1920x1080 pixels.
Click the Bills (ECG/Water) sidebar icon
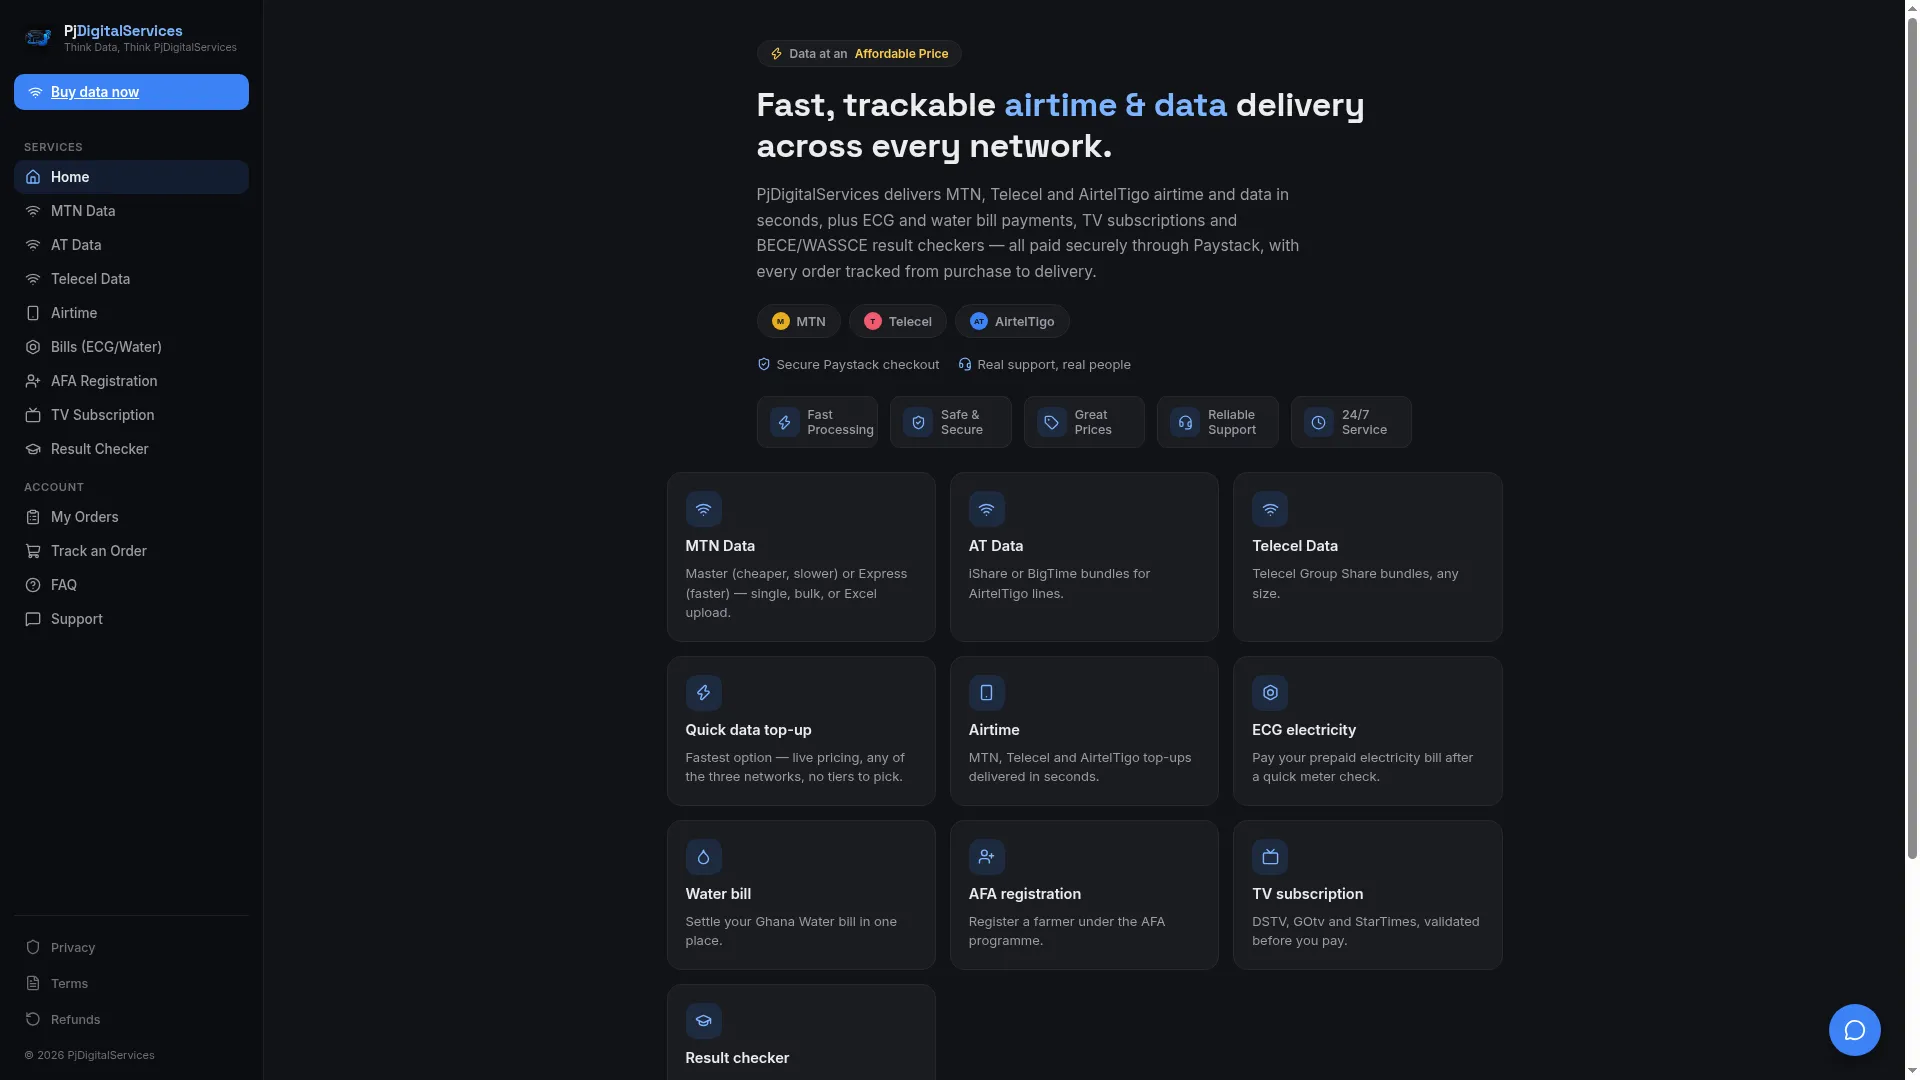point(33,347)
